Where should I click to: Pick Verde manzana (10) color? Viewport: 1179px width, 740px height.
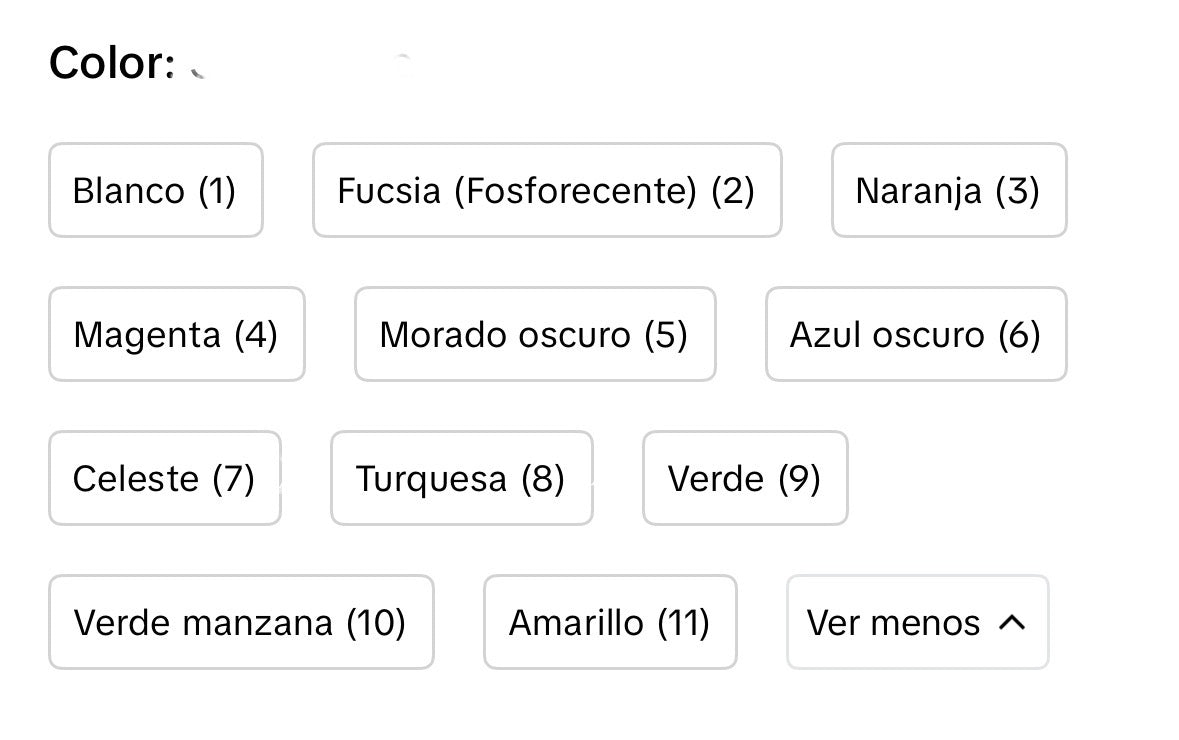240,622
